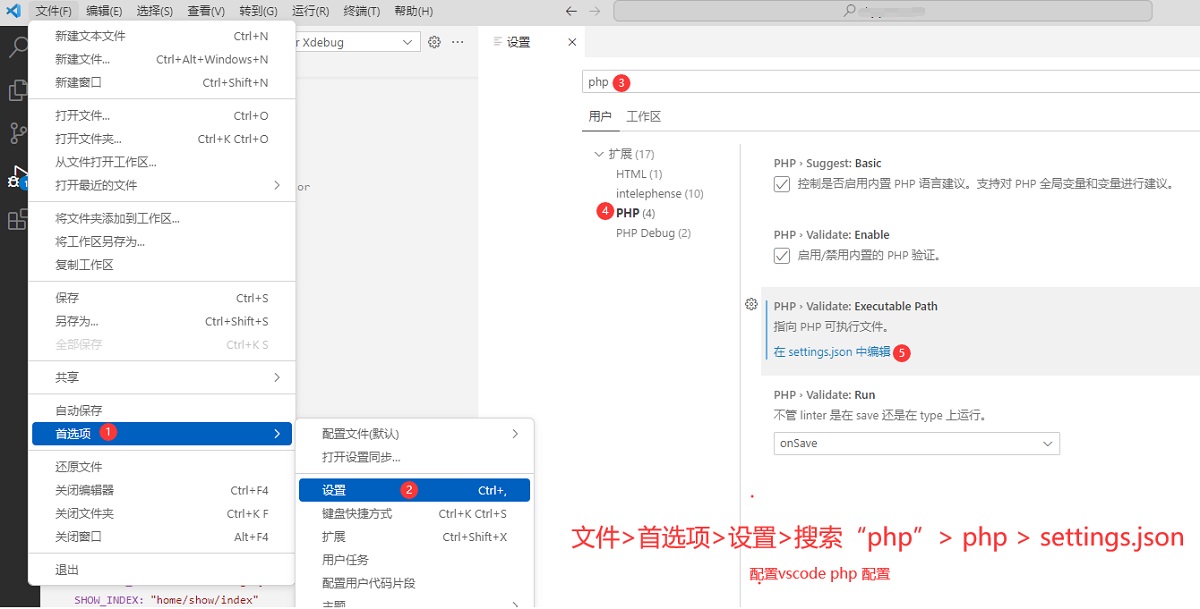Viewport: 1200px width, 609px height.
Task: Open the 终端(T) menu
Action: click(x=361, y=11)
